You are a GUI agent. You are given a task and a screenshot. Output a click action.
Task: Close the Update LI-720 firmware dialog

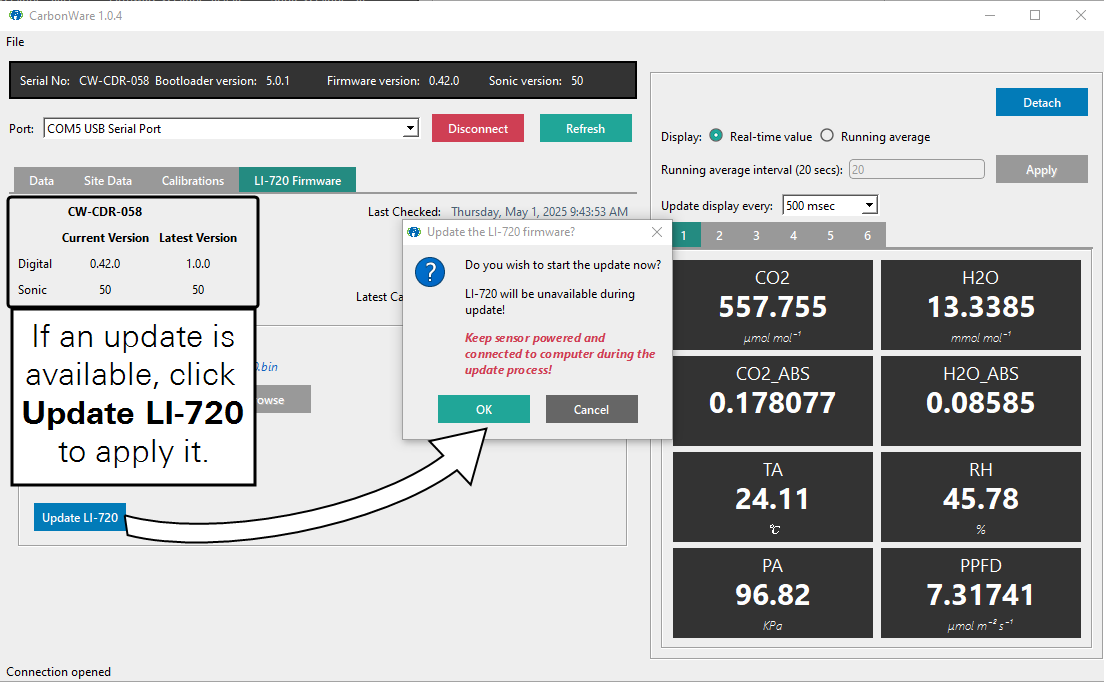click(657, 232)
